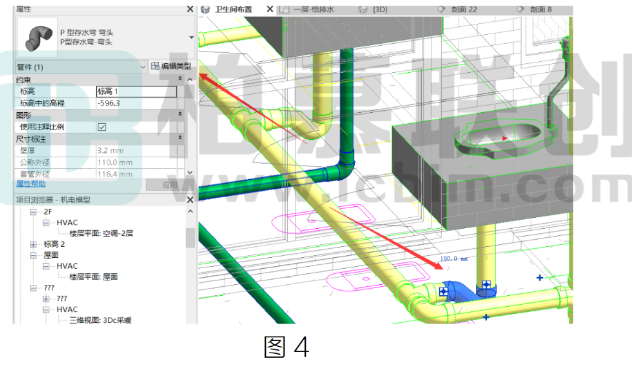Click the 100.0 temporary dimension text
Viewport: 632px width, 376px height.
point(454,259)
